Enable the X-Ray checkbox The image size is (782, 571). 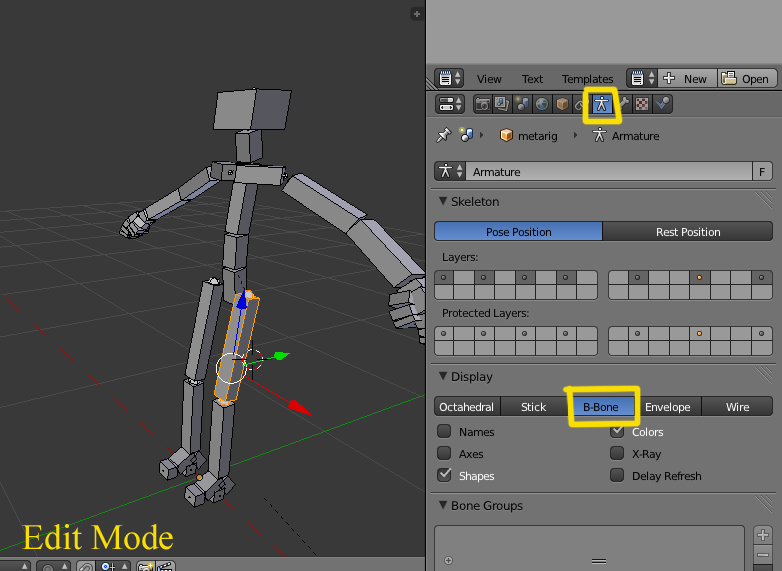[617, 453]
